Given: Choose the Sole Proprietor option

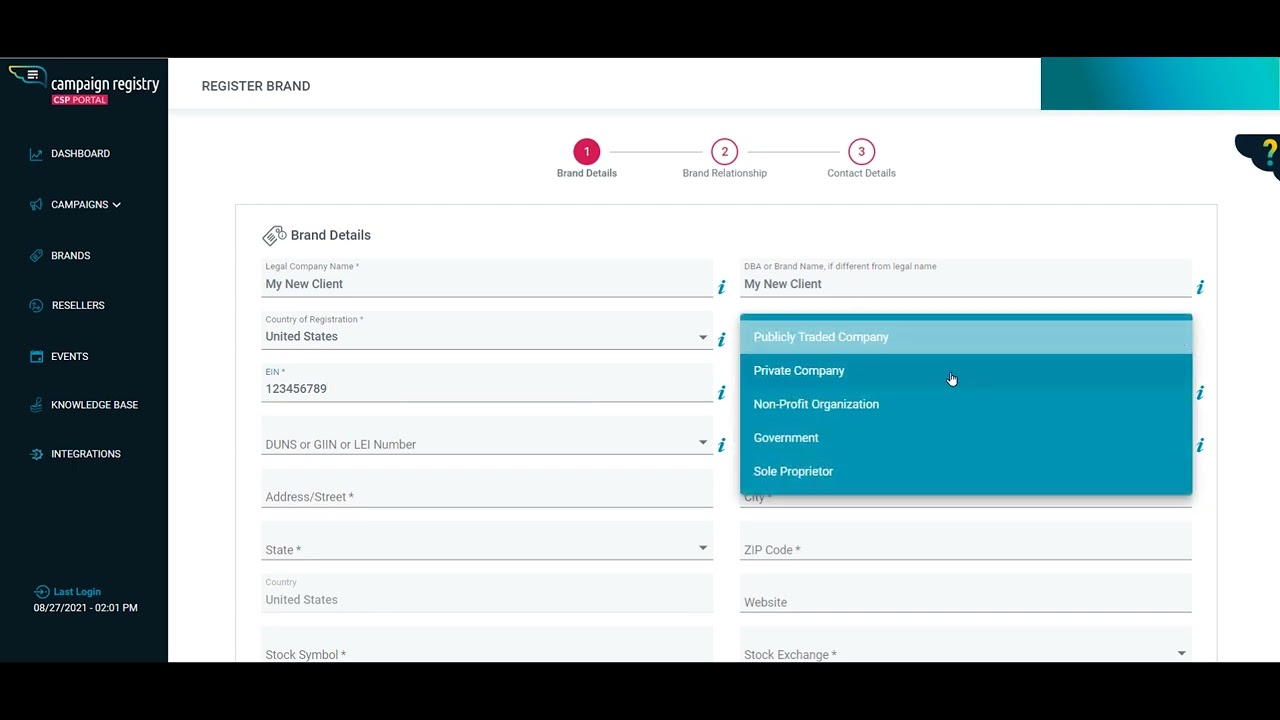Looking at the screenshot, I should click(x=966, y=471).
